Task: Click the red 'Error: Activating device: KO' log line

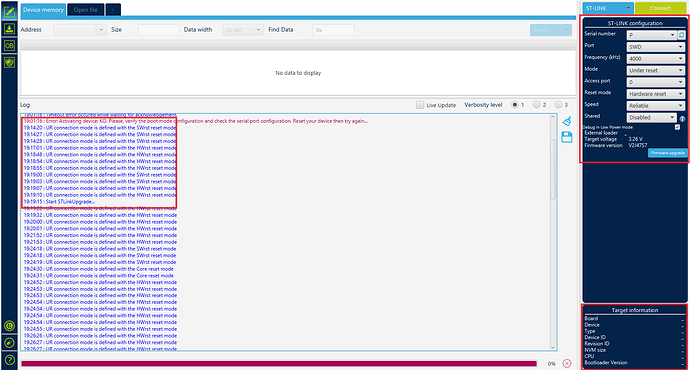Action: coord(195,121)
